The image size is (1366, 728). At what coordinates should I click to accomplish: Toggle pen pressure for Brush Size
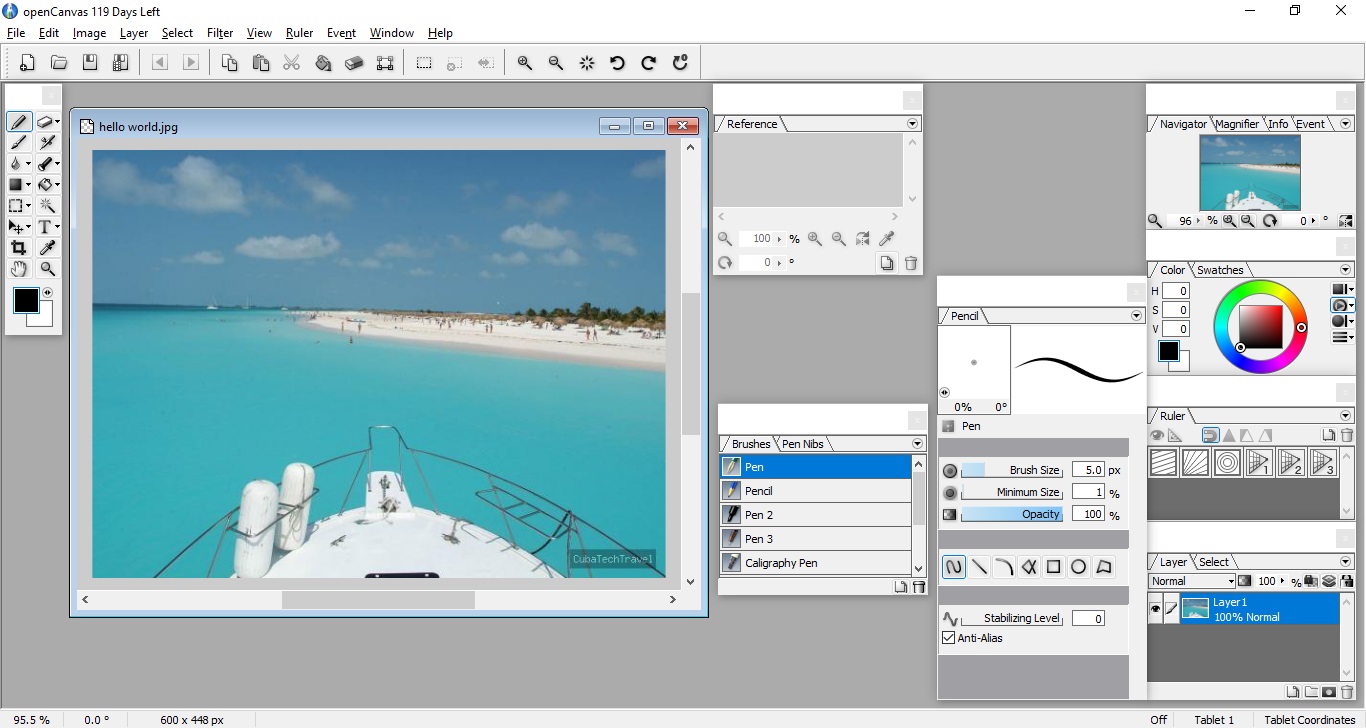(950, 470)
